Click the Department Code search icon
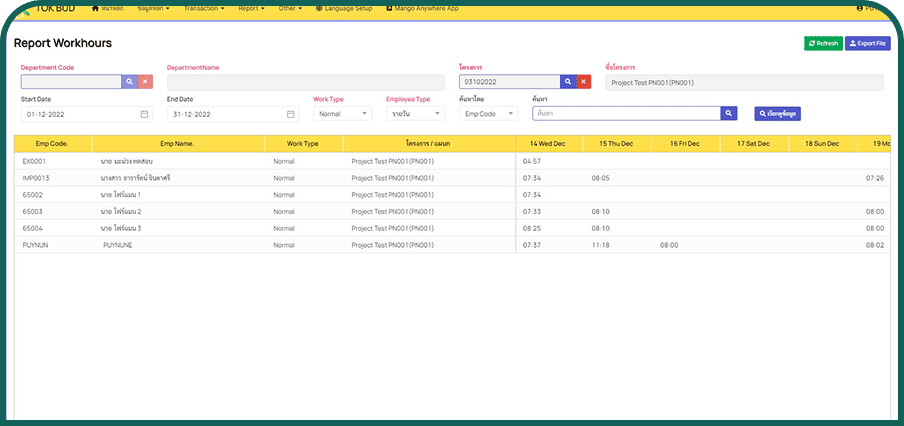This screenshot has width=904, height=426. tap(129, 82)
